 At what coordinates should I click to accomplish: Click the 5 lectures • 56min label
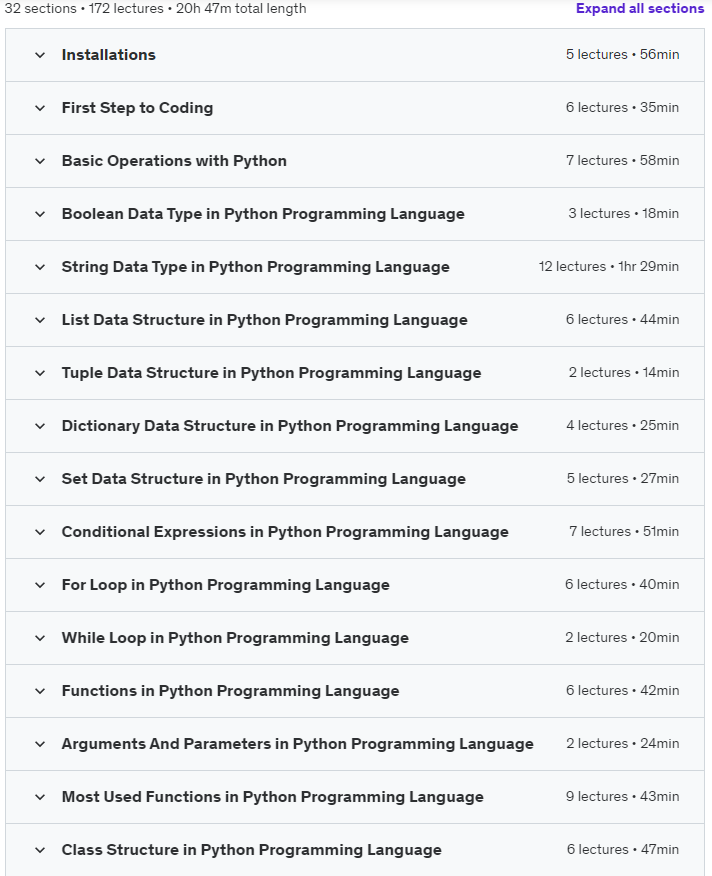pyautogui.click(x=623, y=55)
